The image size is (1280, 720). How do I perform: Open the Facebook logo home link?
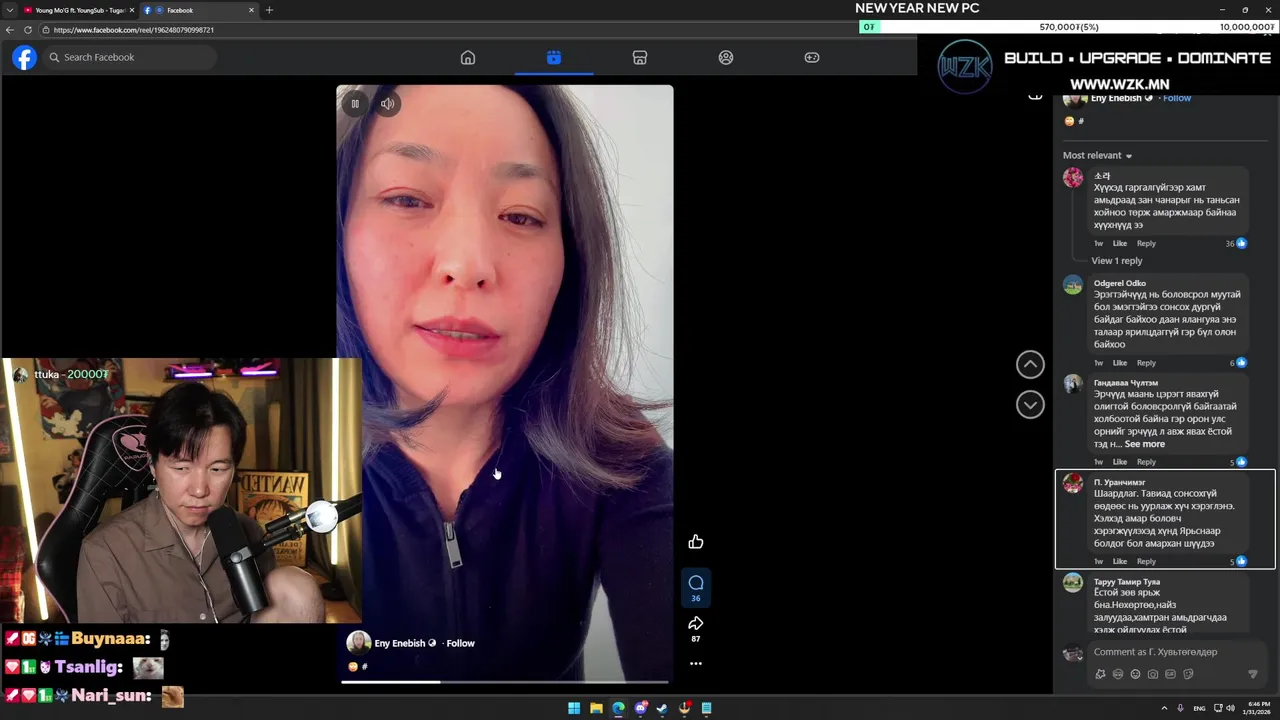(x=24, y=57)
